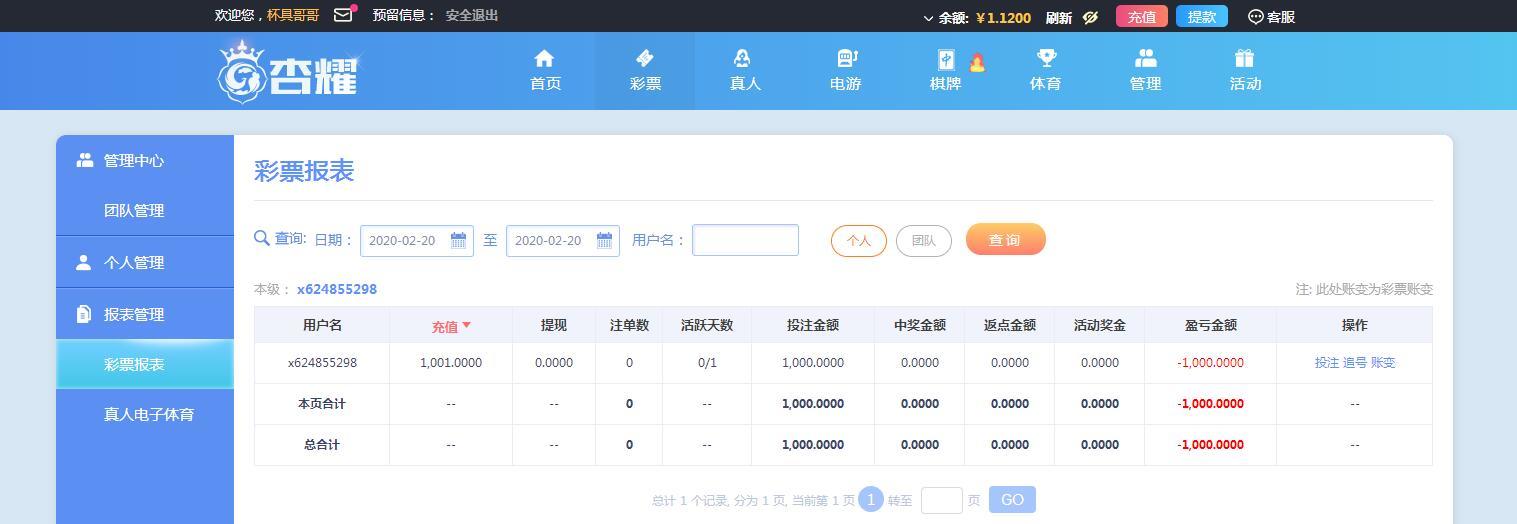Click 用户名 column header
Screen dimensions: 1517x524
[x=322, y=325]
